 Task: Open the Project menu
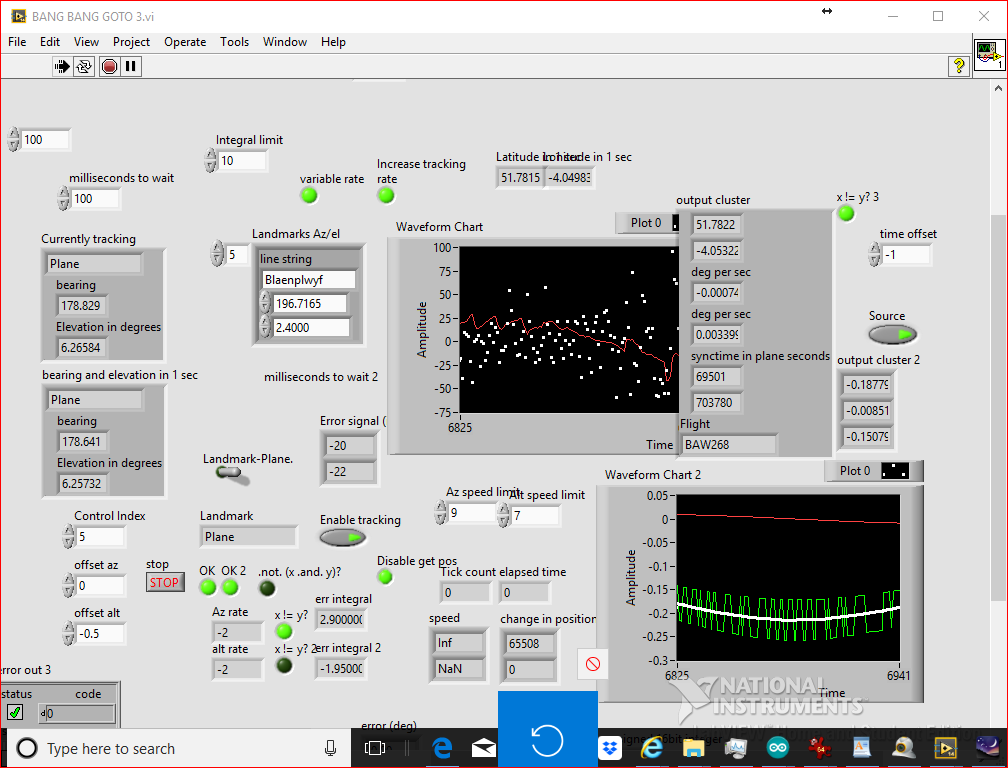tap(131, 42)
